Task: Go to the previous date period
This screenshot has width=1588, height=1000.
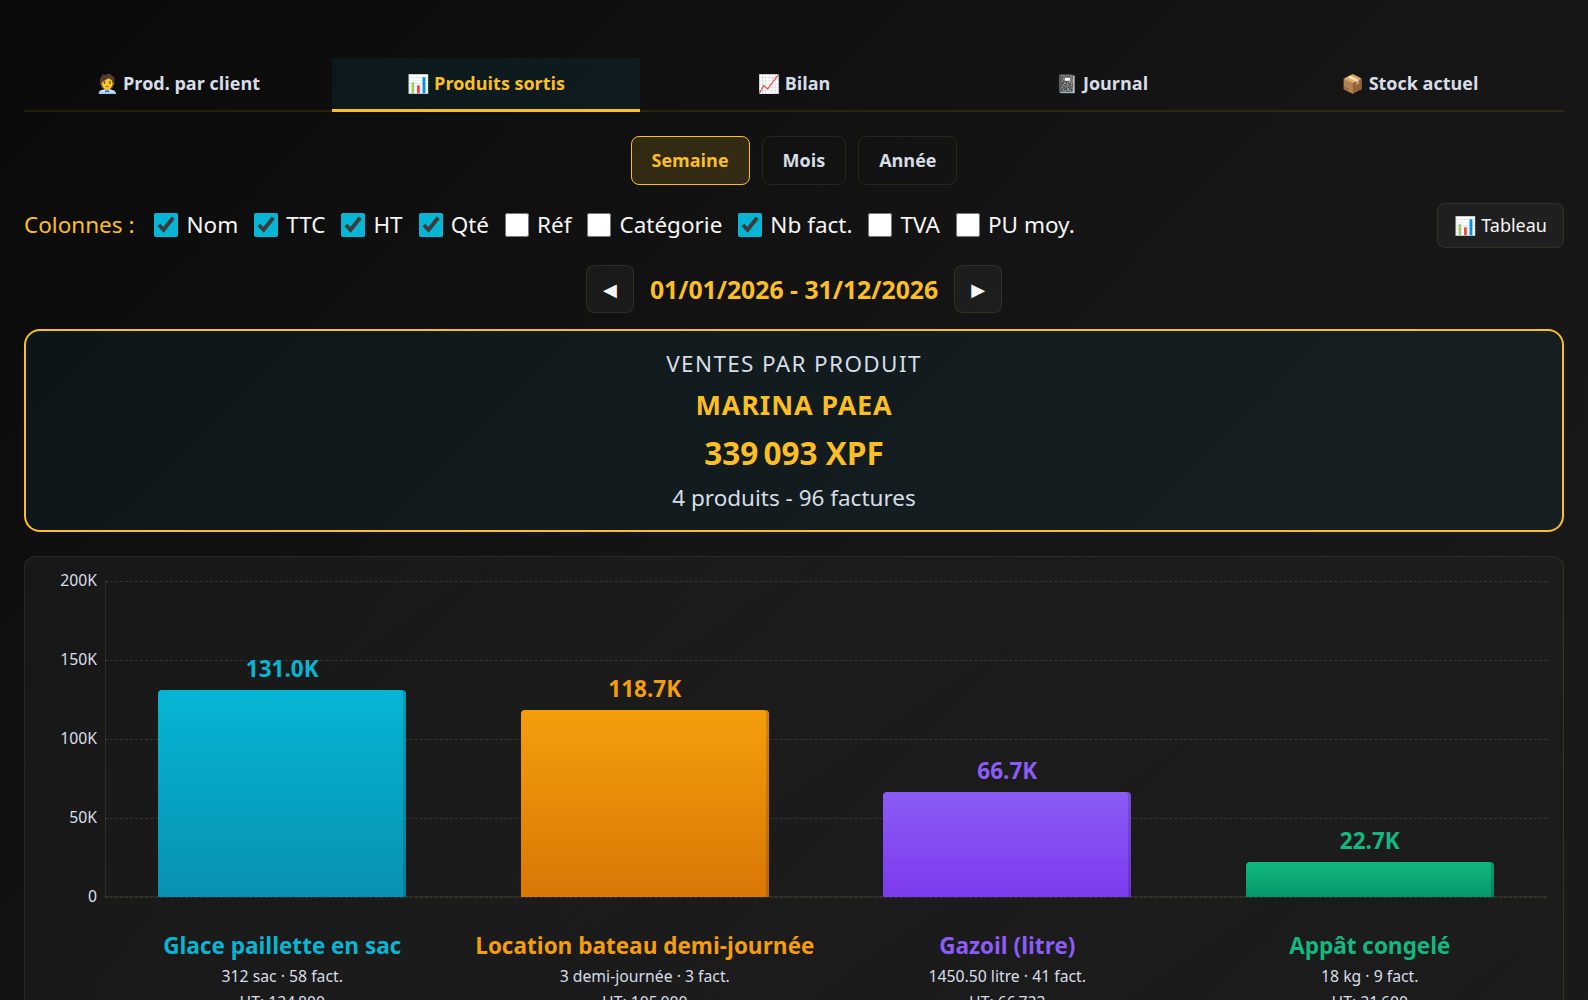Action: (610, 290)
